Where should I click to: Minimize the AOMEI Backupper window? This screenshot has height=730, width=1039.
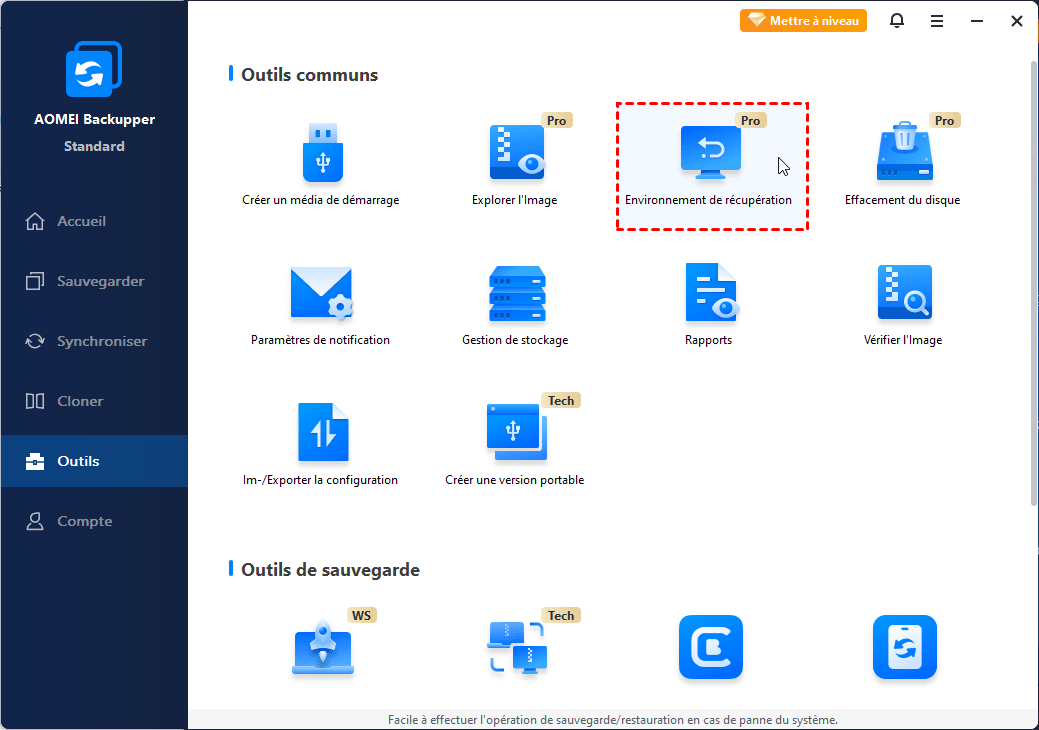pos(977,21)
